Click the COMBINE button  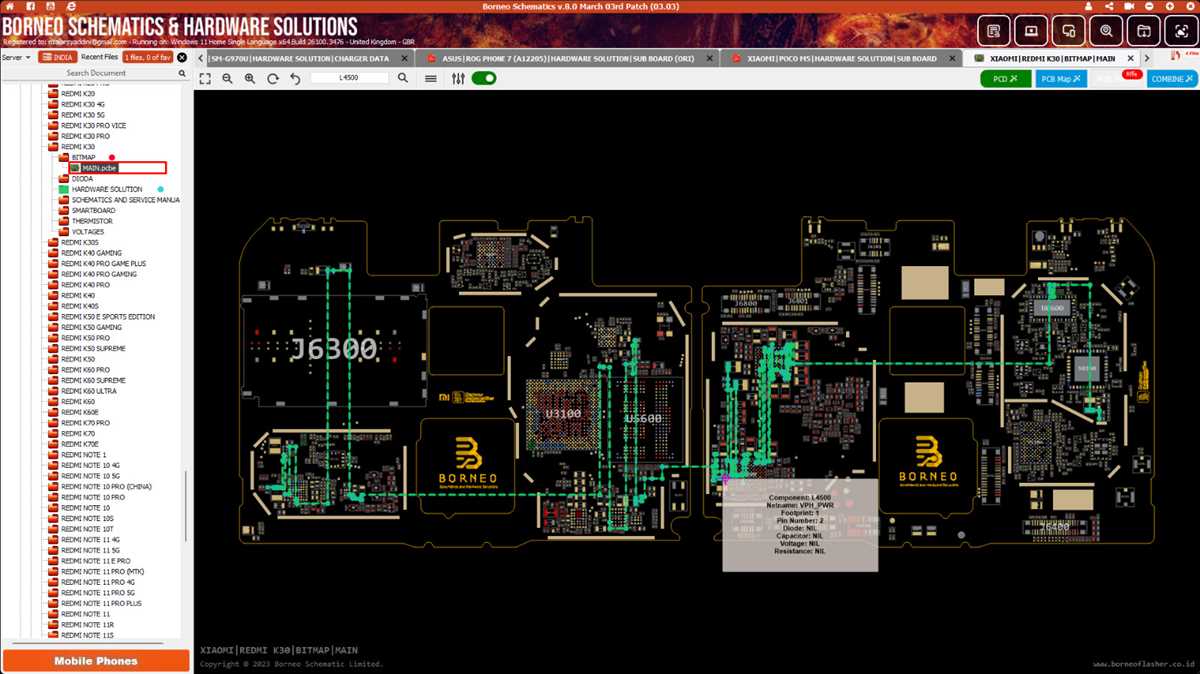(x=1171, y=78)
